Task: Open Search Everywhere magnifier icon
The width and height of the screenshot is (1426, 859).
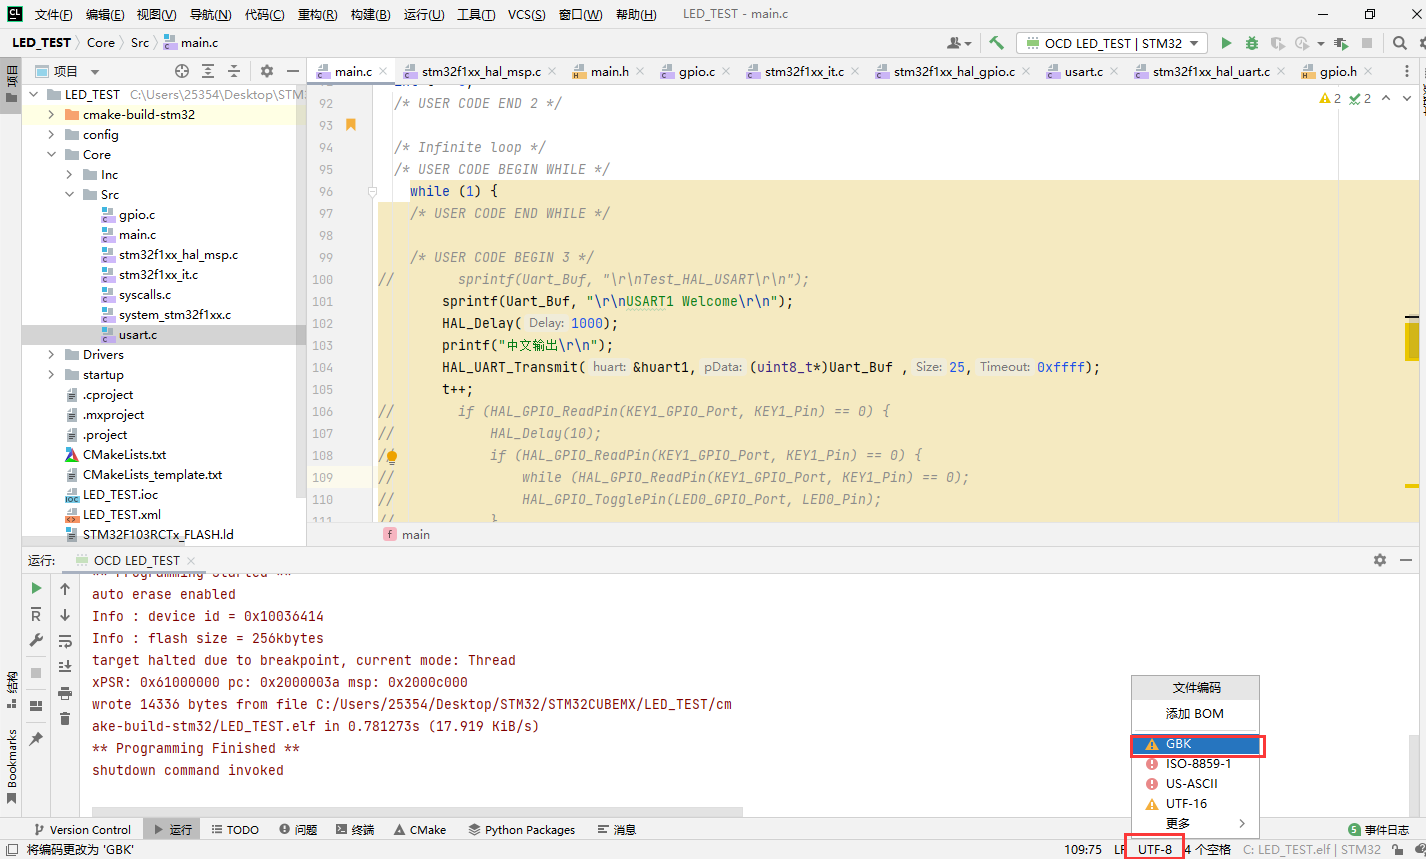Action: tap(1400, 43)
